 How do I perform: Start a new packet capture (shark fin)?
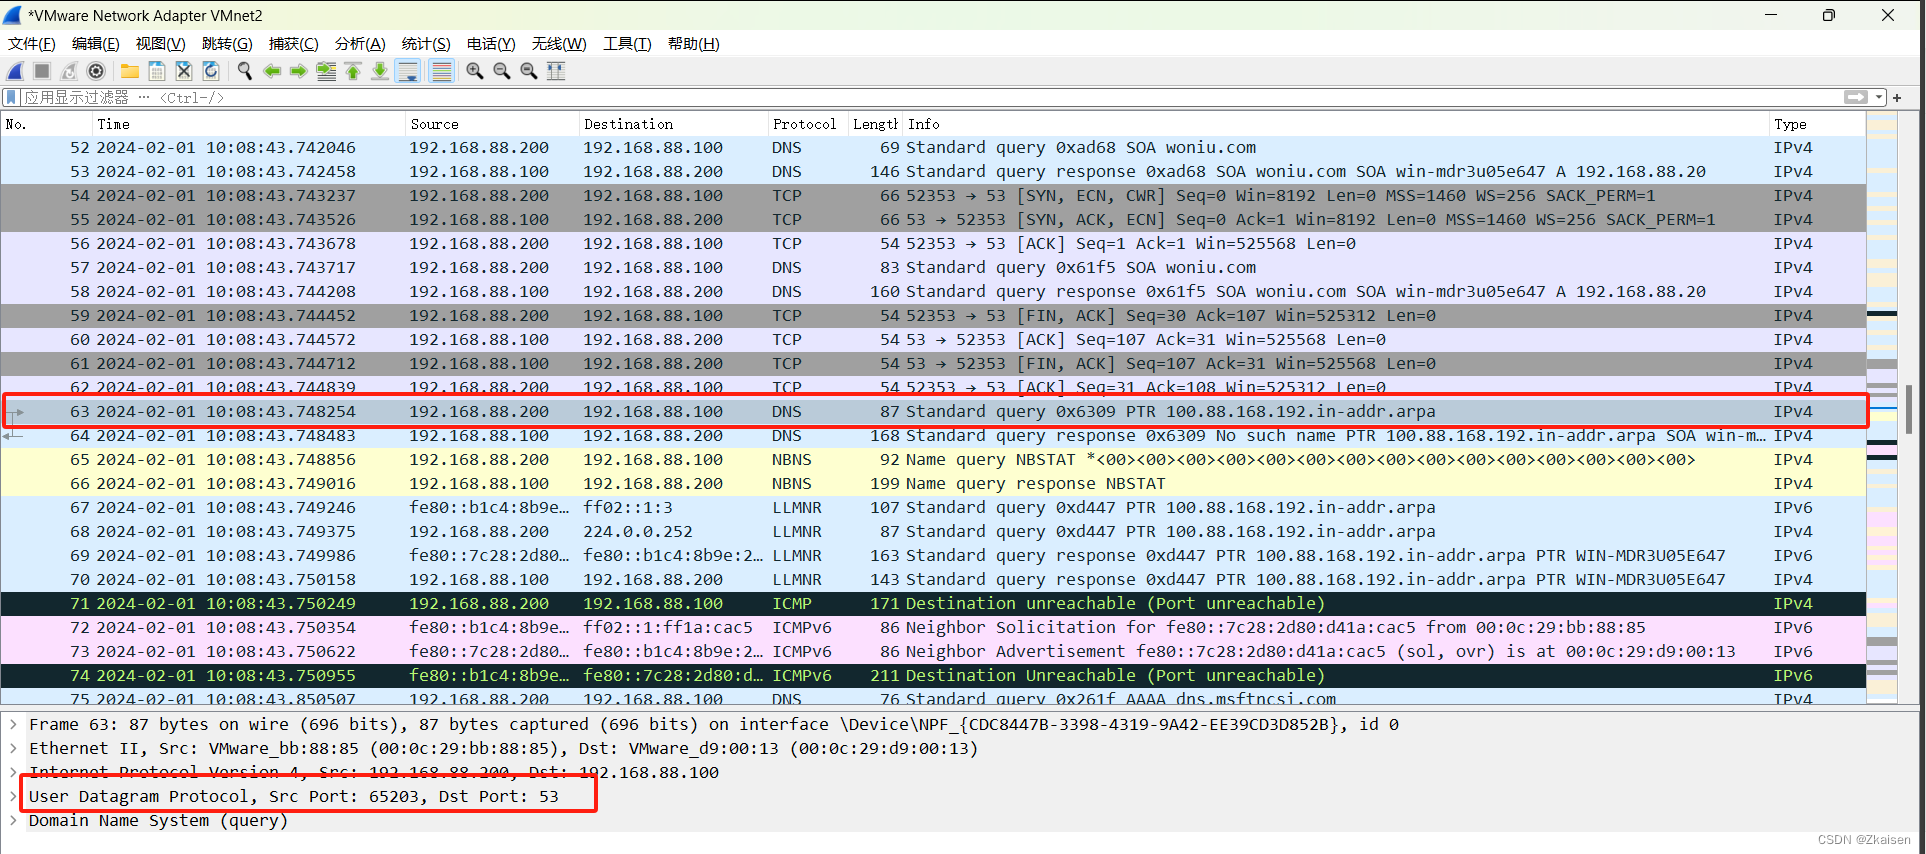click(x=15, y=71)
